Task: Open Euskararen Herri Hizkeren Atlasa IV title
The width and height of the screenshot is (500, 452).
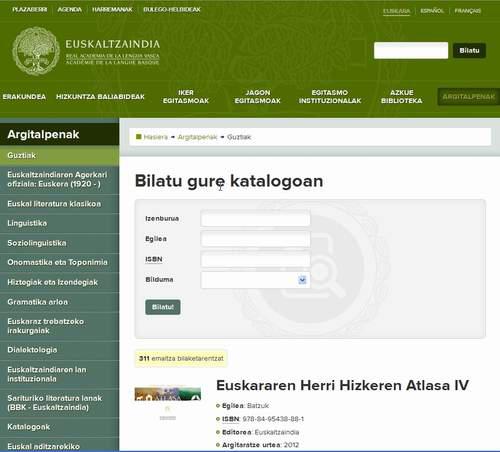Action: coord(342,385)
